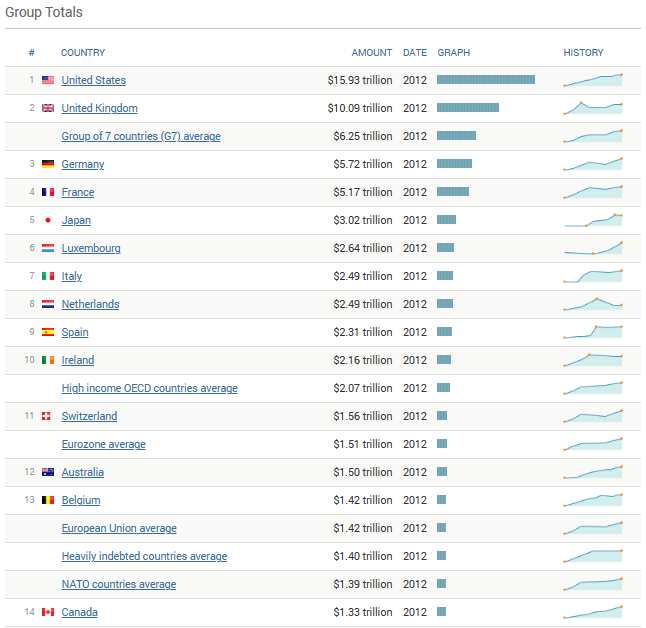This screenshot has width=646, height=628.
Task: Open the United Kingdom link
Action: pyautogui.click(x=99, y=108)
